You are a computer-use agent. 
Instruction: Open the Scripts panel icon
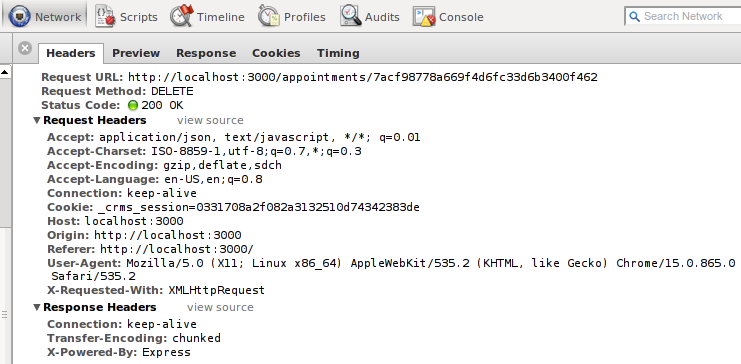pos(105,17)
